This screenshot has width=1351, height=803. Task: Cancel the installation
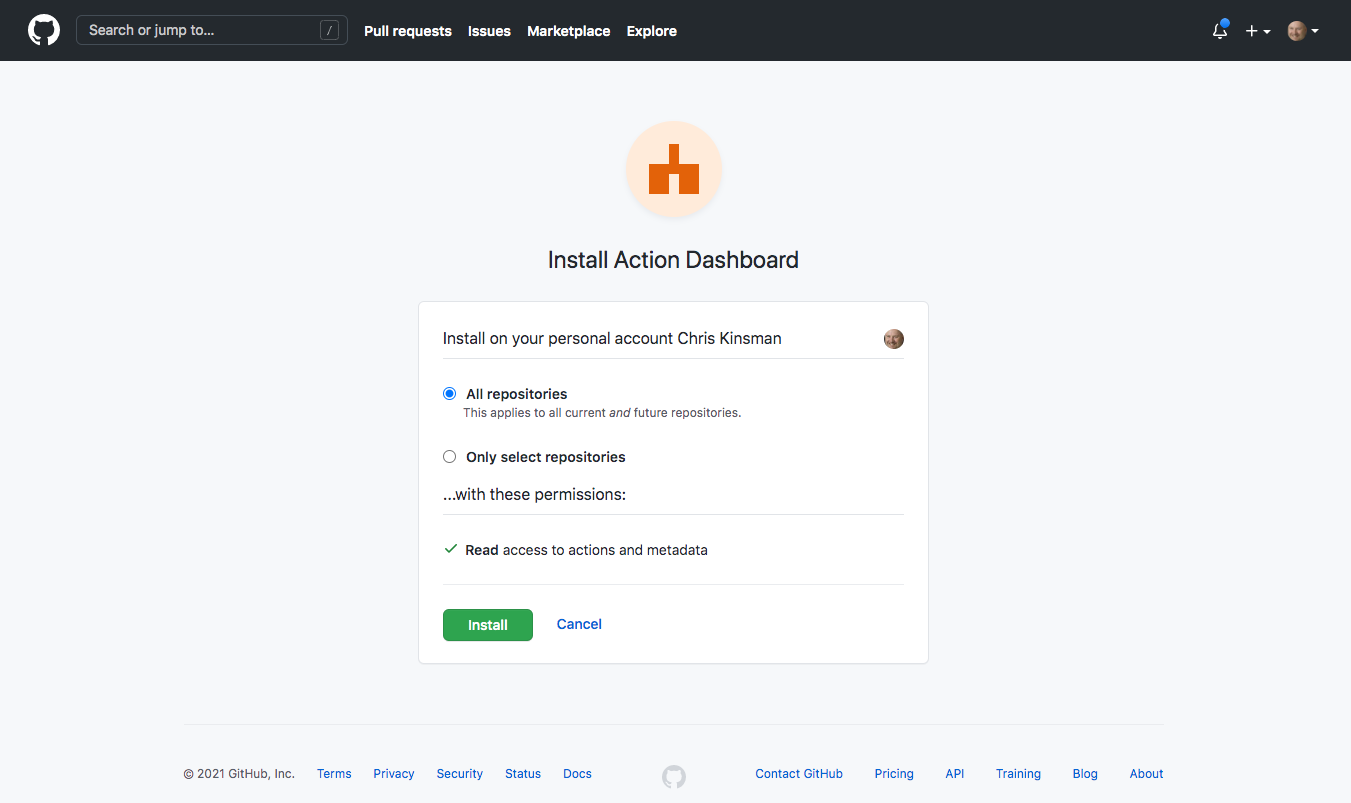pyautogui.click(x=579, y=624)
